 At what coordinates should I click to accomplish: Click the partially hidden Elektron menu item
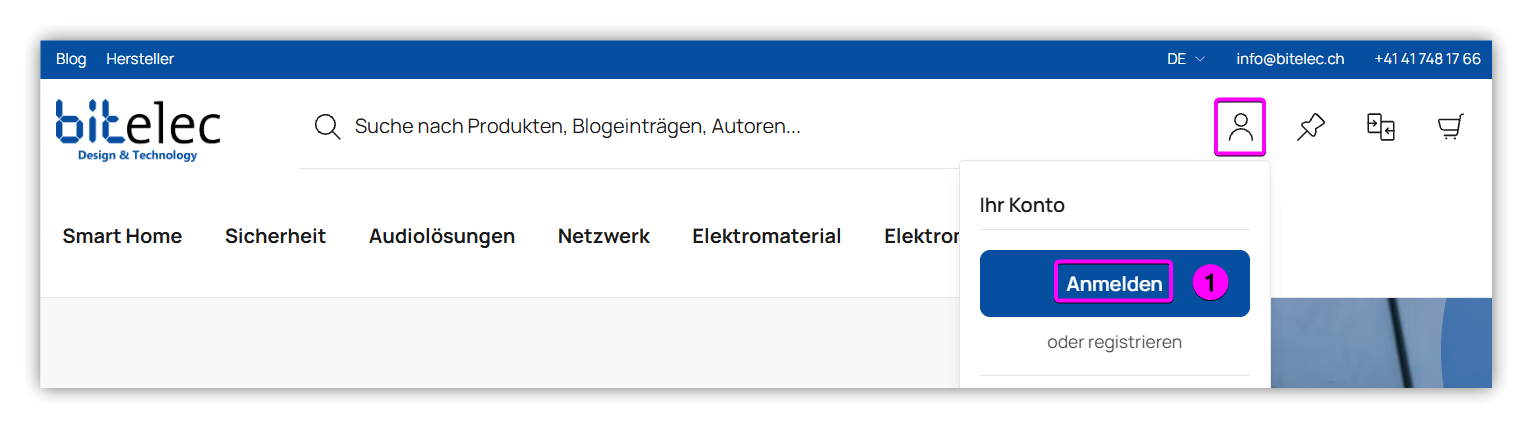click(920, 236)
